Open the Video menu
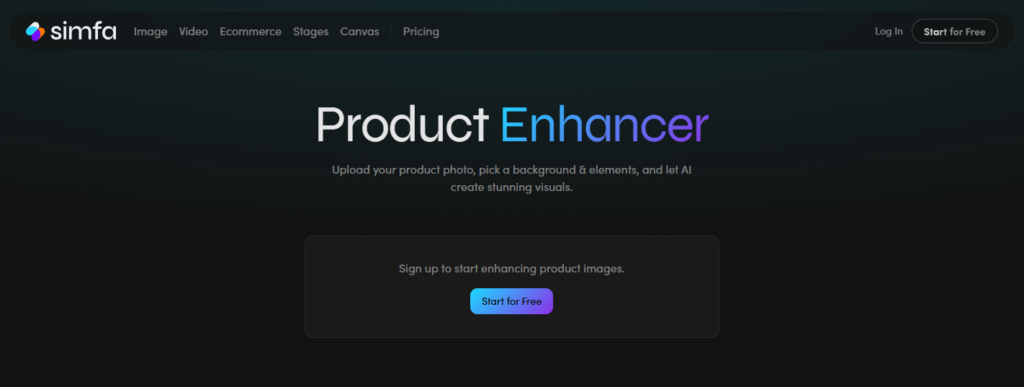The height and width of the screenshot is (387, 1024). point(193,31)
